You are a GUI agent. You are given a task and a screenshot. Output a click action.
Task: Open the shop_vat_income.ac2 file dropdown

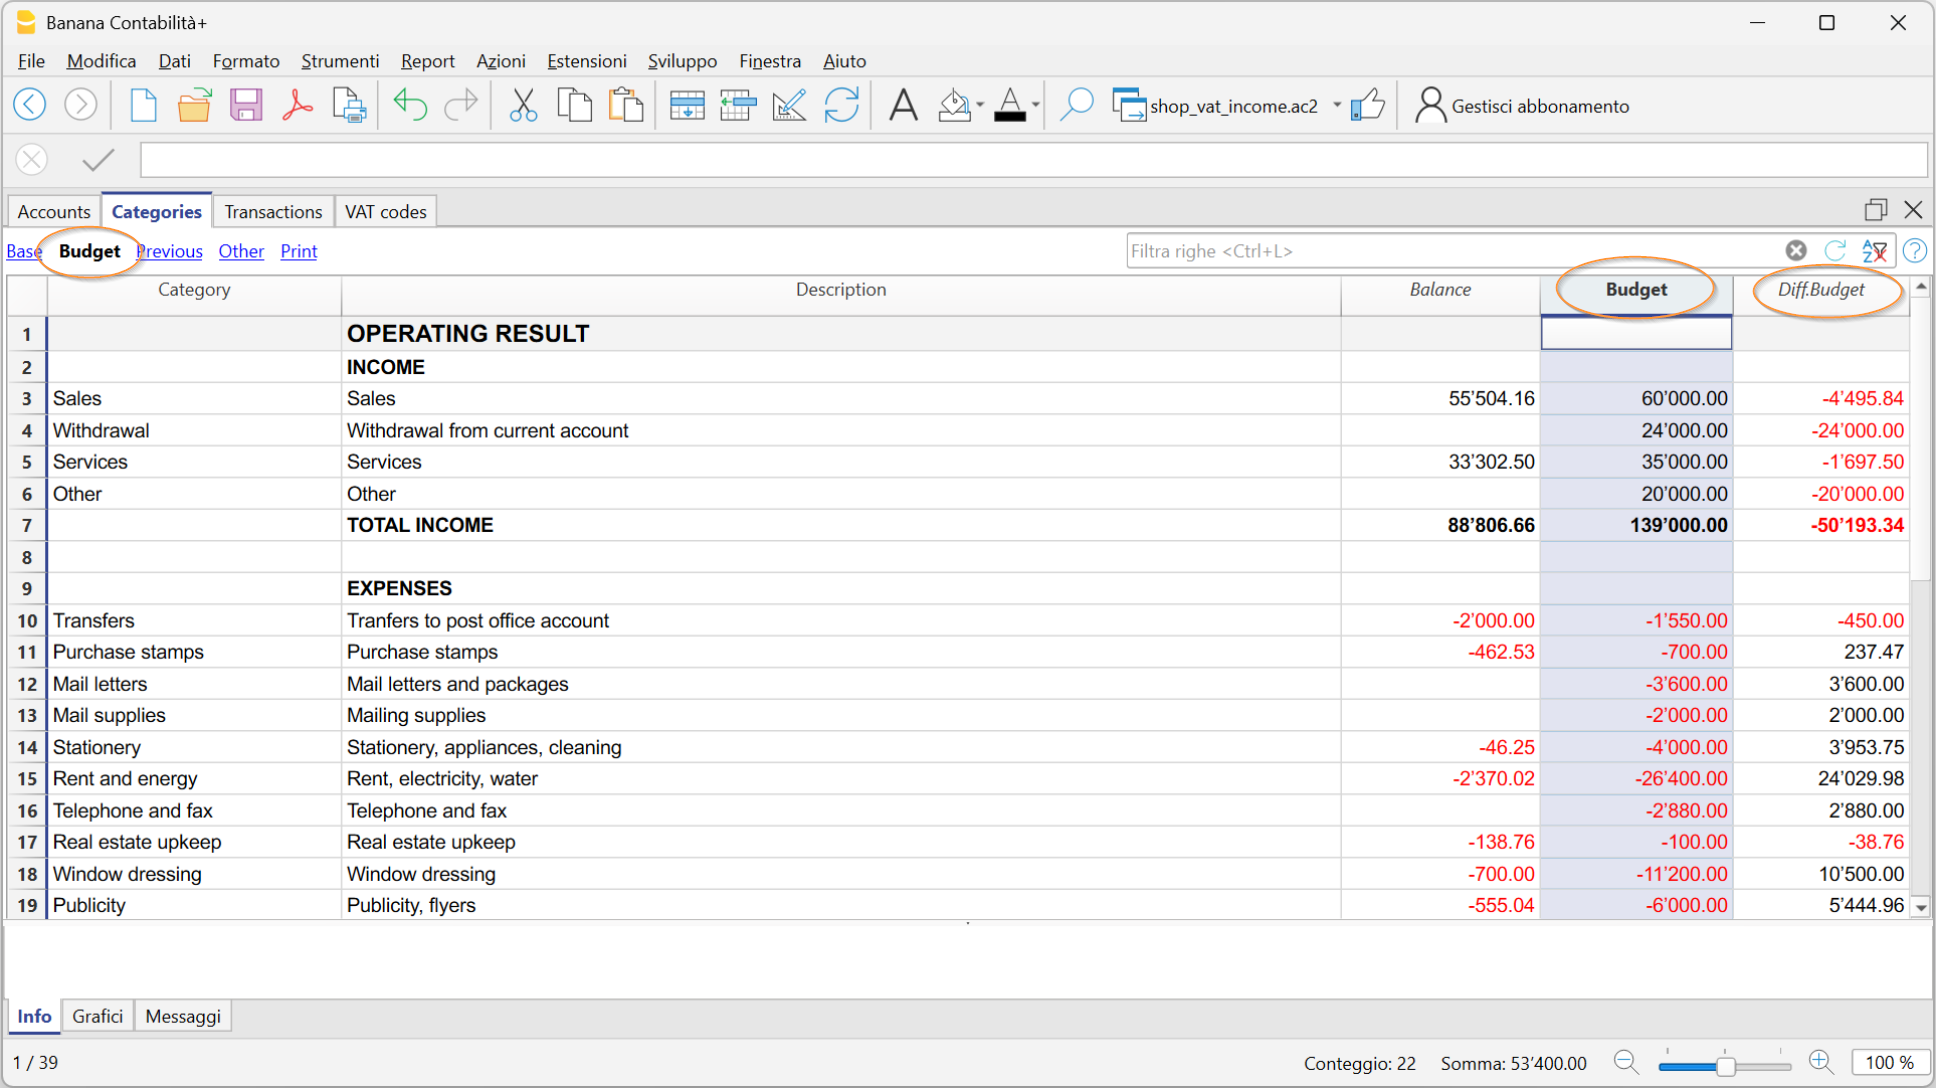pyautogui.click(x=1337, y=105)
